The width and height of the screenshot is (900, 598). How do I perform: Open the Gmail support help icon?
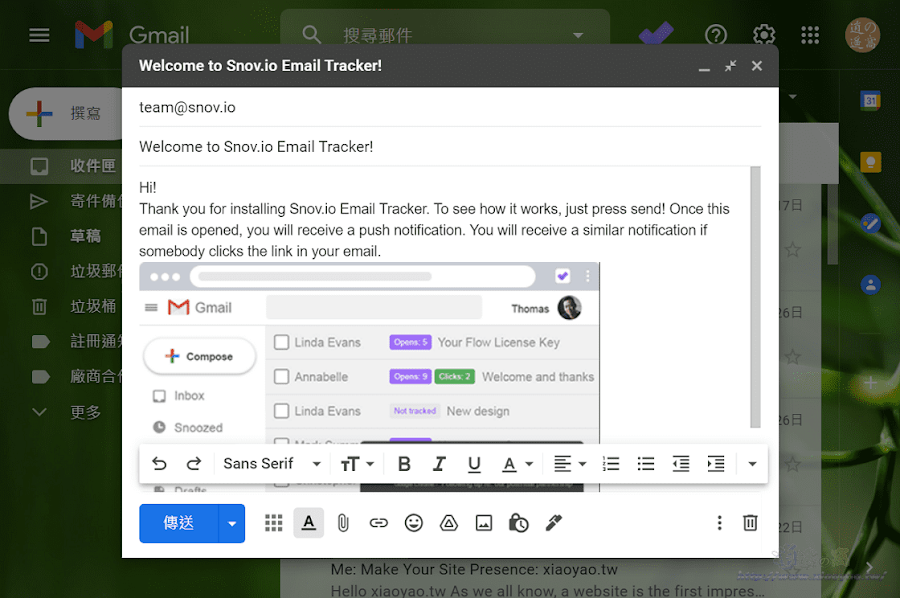[716, 36]
